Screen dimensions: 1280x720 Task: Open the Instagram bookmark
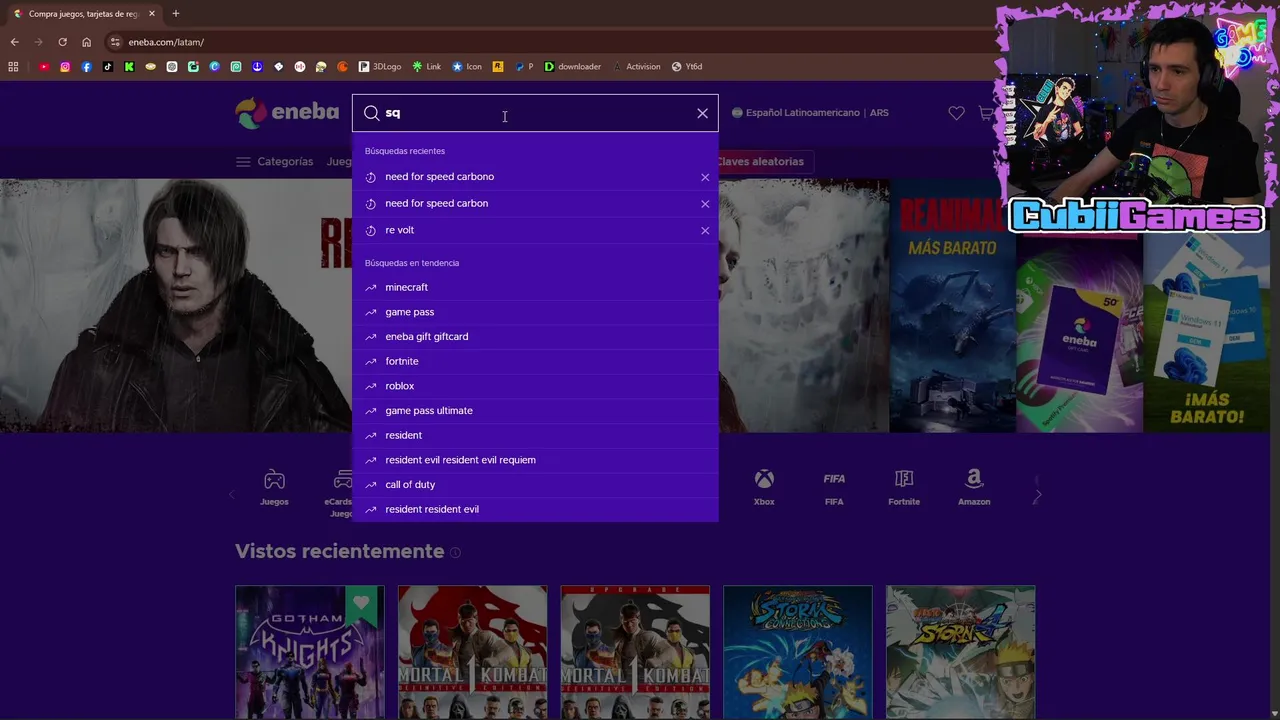pyautogui.click(x=65, y=67)
